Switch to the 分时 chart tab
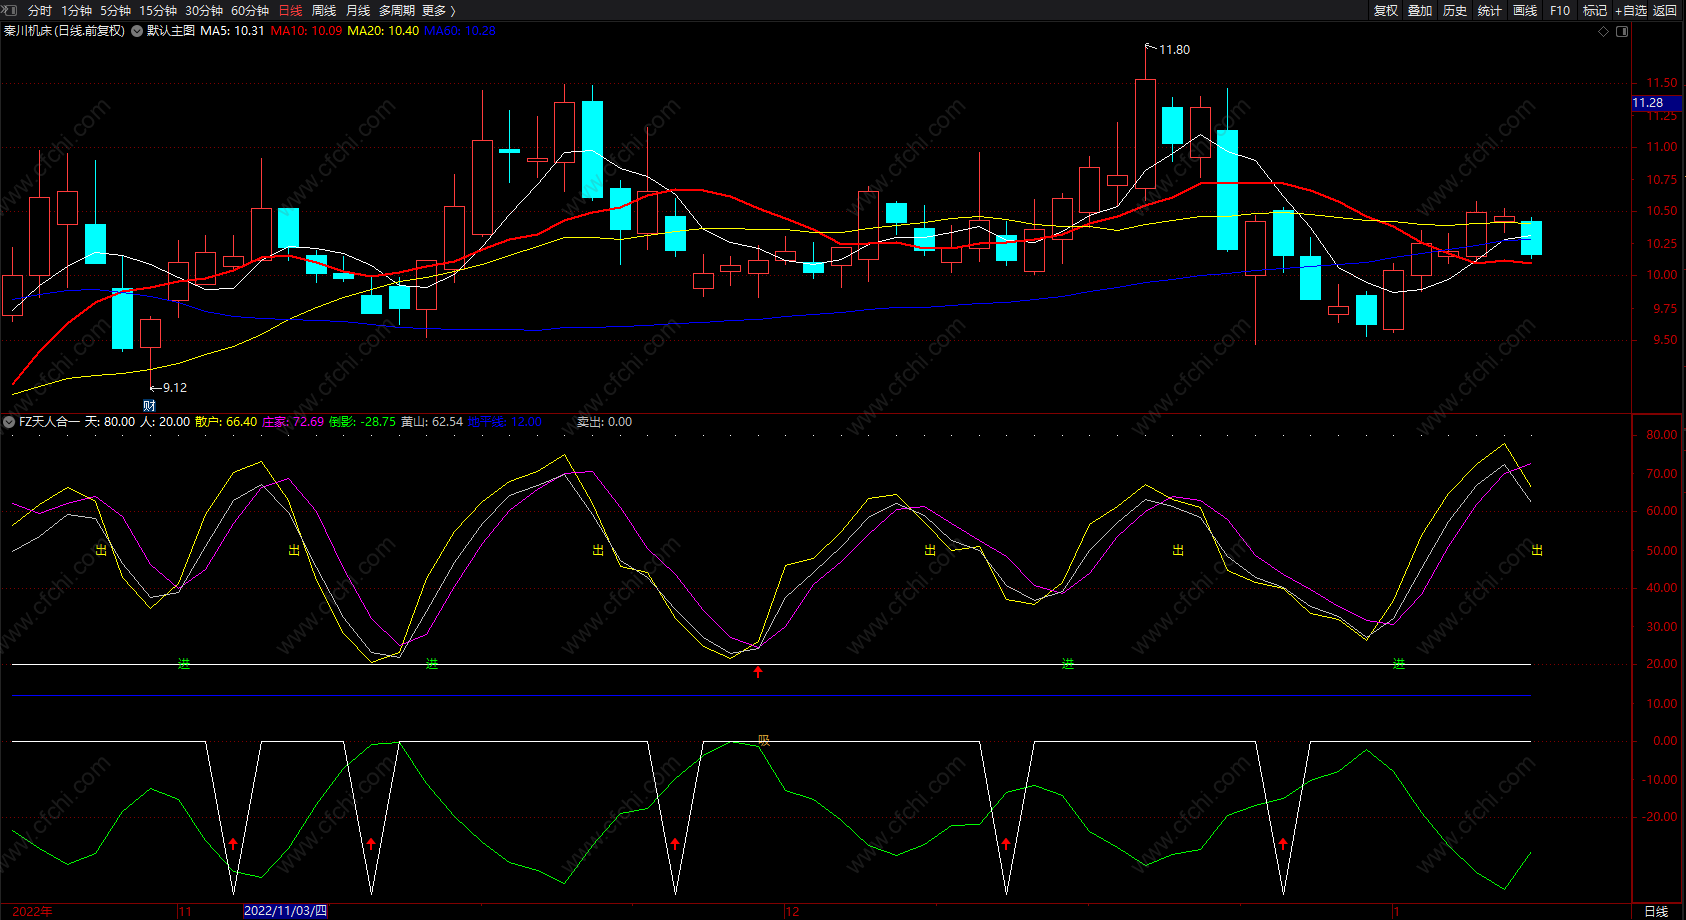The width and height of the screenshot is (1686, 920). (40, 10)
